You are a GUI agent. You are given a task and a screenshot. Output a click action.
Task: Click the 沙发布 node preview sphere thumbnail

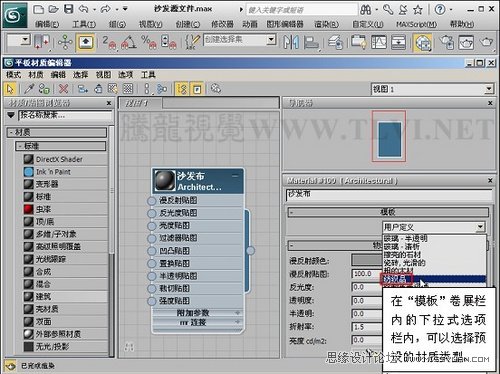tap(165, 181)
